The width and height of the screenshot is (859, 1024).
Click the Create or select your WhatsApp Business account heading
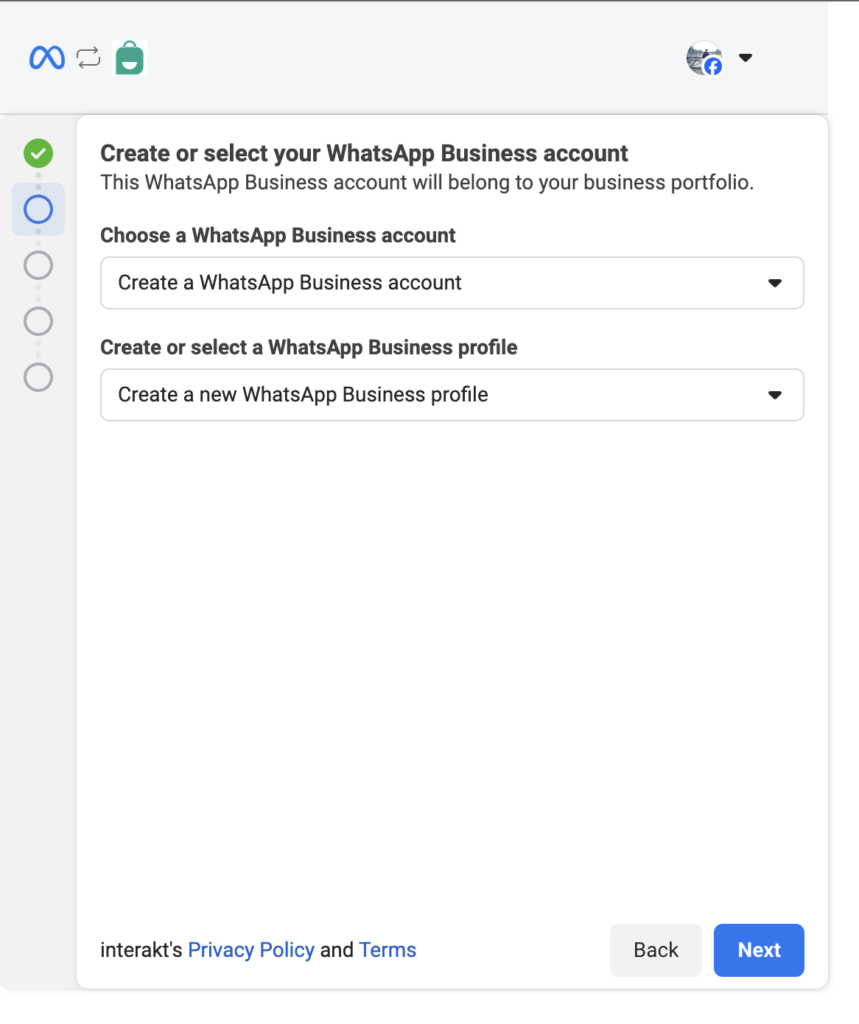coord(364,153)
